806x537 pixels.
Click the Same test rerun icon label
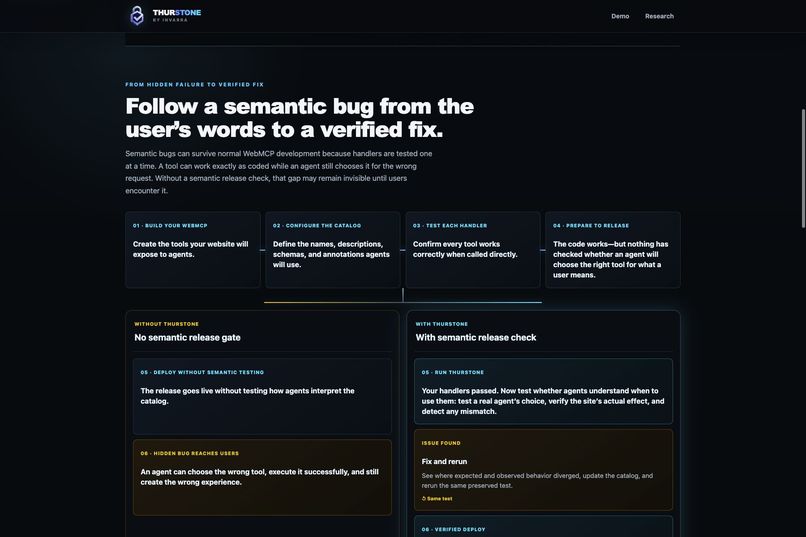coord(437,498)
